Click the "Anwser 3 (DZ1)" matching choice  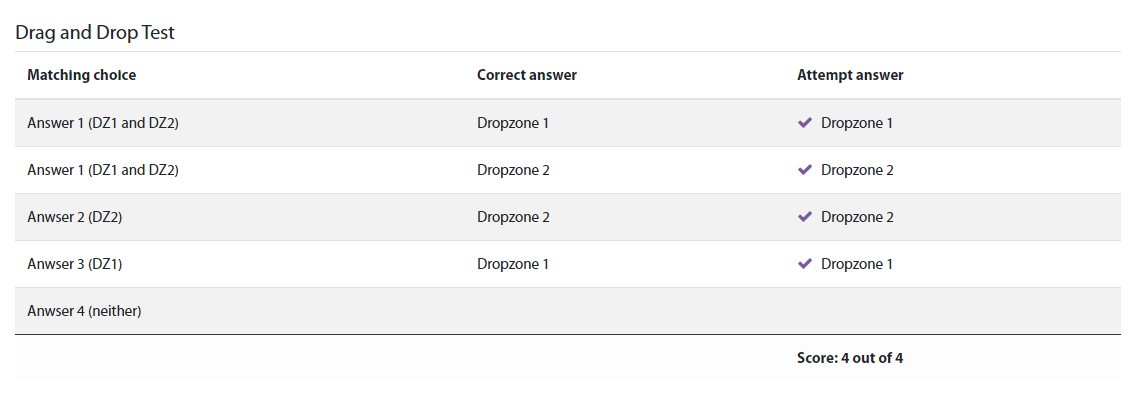point(75,264)
